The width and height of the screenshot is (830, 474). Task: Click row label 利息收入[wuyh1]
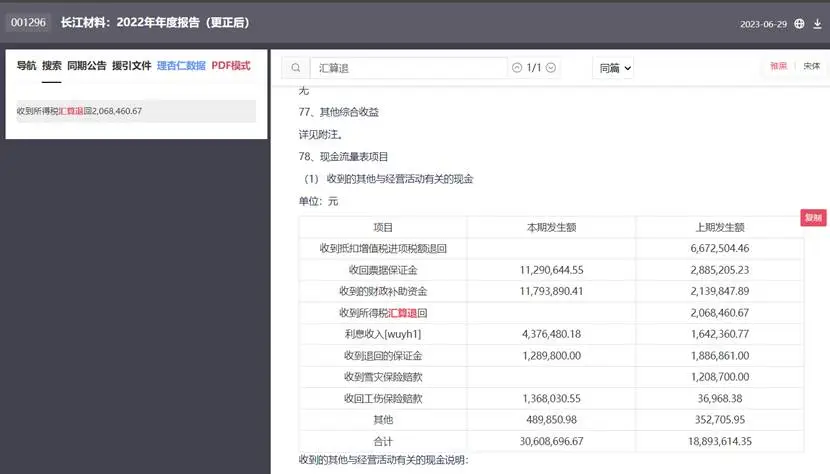[383, 334]
